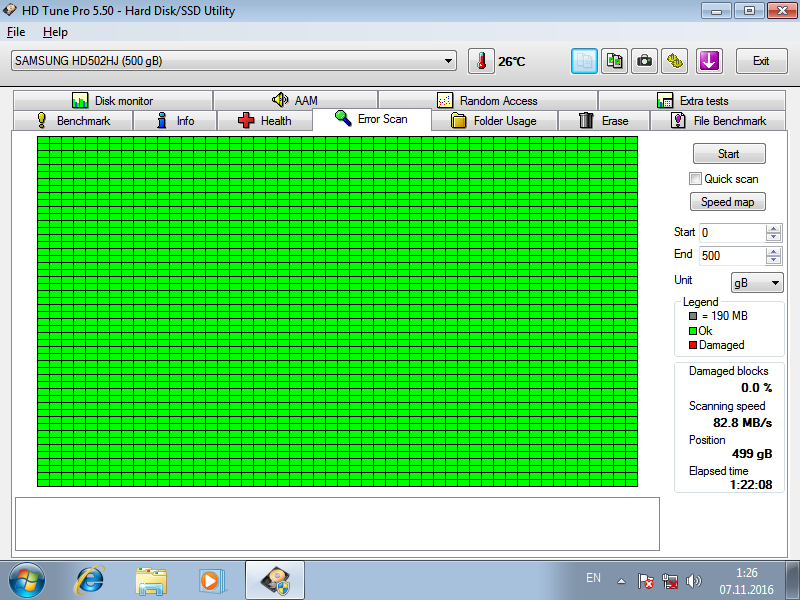Click the 1:22:08 elapsed time value
Image resolution: width=800 pixels, height=600 pixels.
click(x=751, y=485)
